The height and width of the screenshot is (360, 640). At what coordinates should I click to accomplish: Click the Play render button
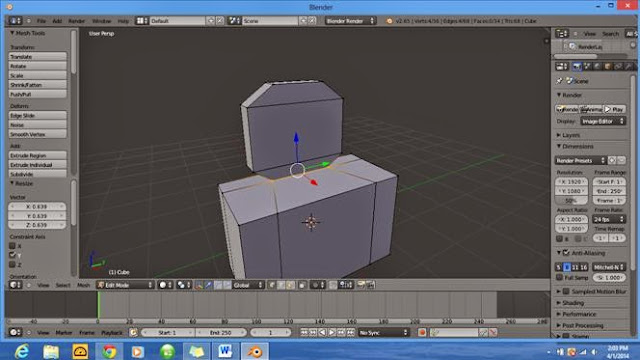615,109
